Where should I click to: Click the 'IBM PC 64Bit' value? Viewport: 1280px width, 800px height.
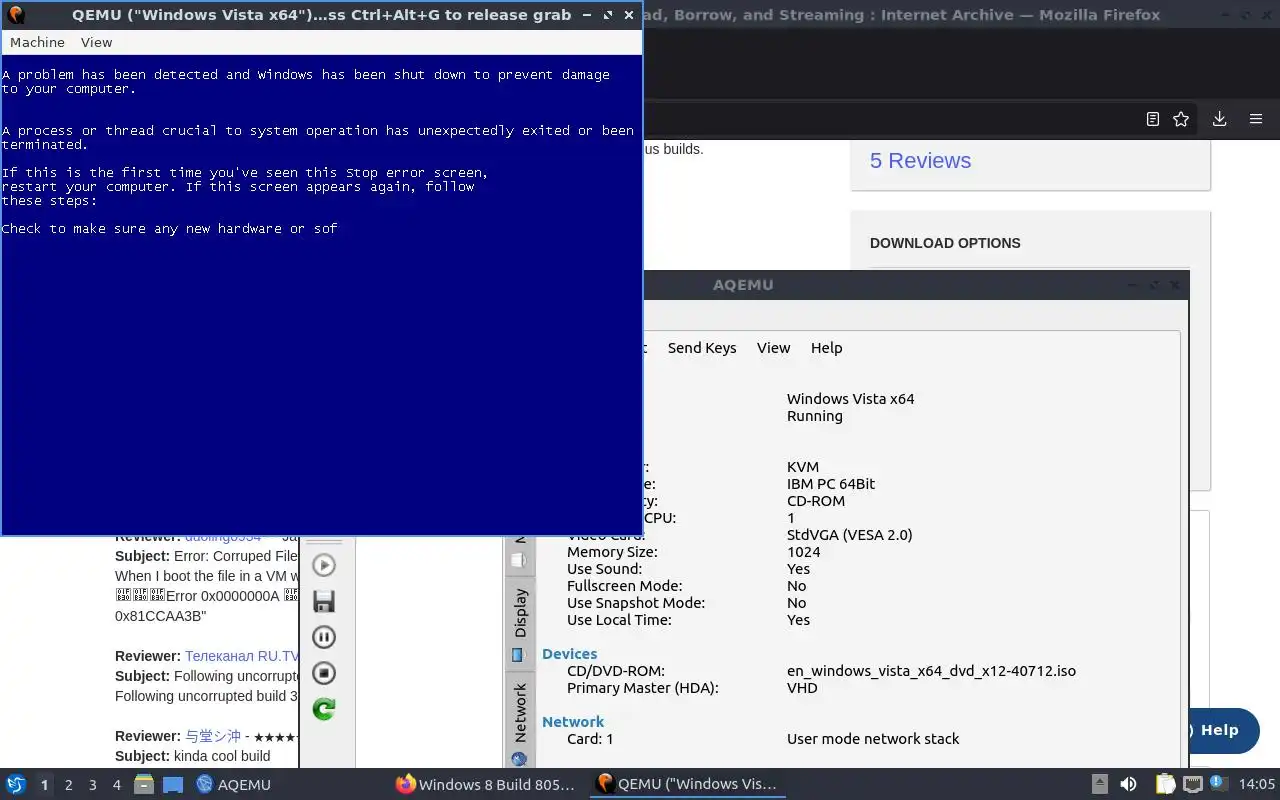[x=831, y=484]
